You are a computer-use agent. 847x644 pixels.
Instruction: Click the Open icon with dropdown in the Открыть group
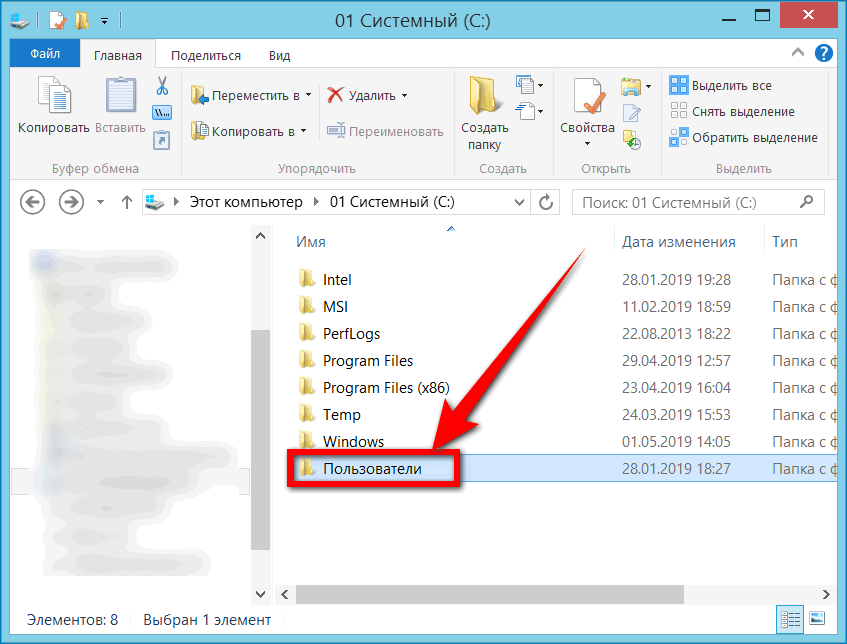click(x=635, y=86)
